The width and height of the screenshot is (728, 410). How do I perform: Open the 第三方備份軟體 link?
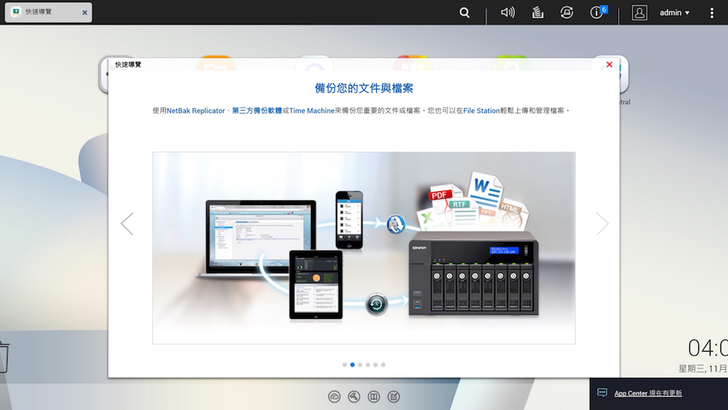pyautogui.click(x=257, y=111)
